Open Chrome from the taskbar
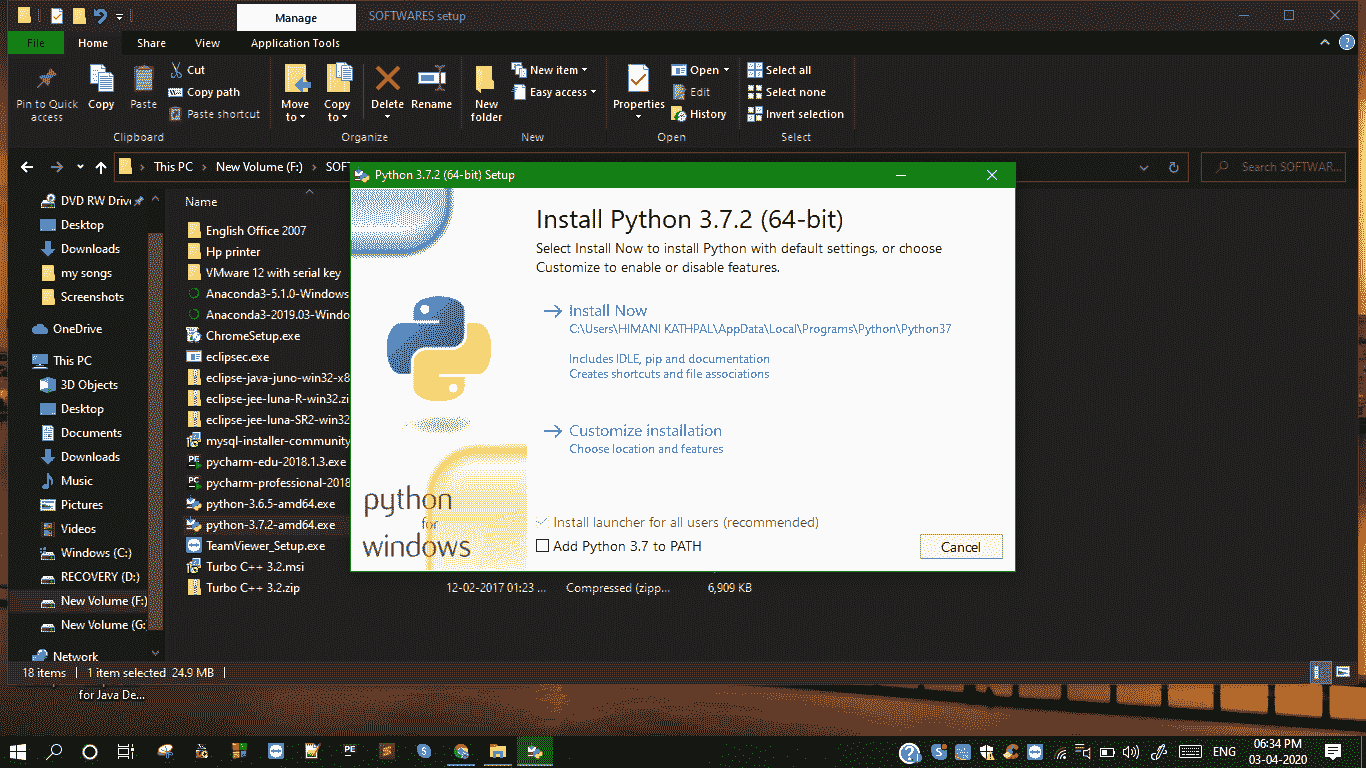The height and width of the screenshot is (768, 1366). (x=461, y=751)
